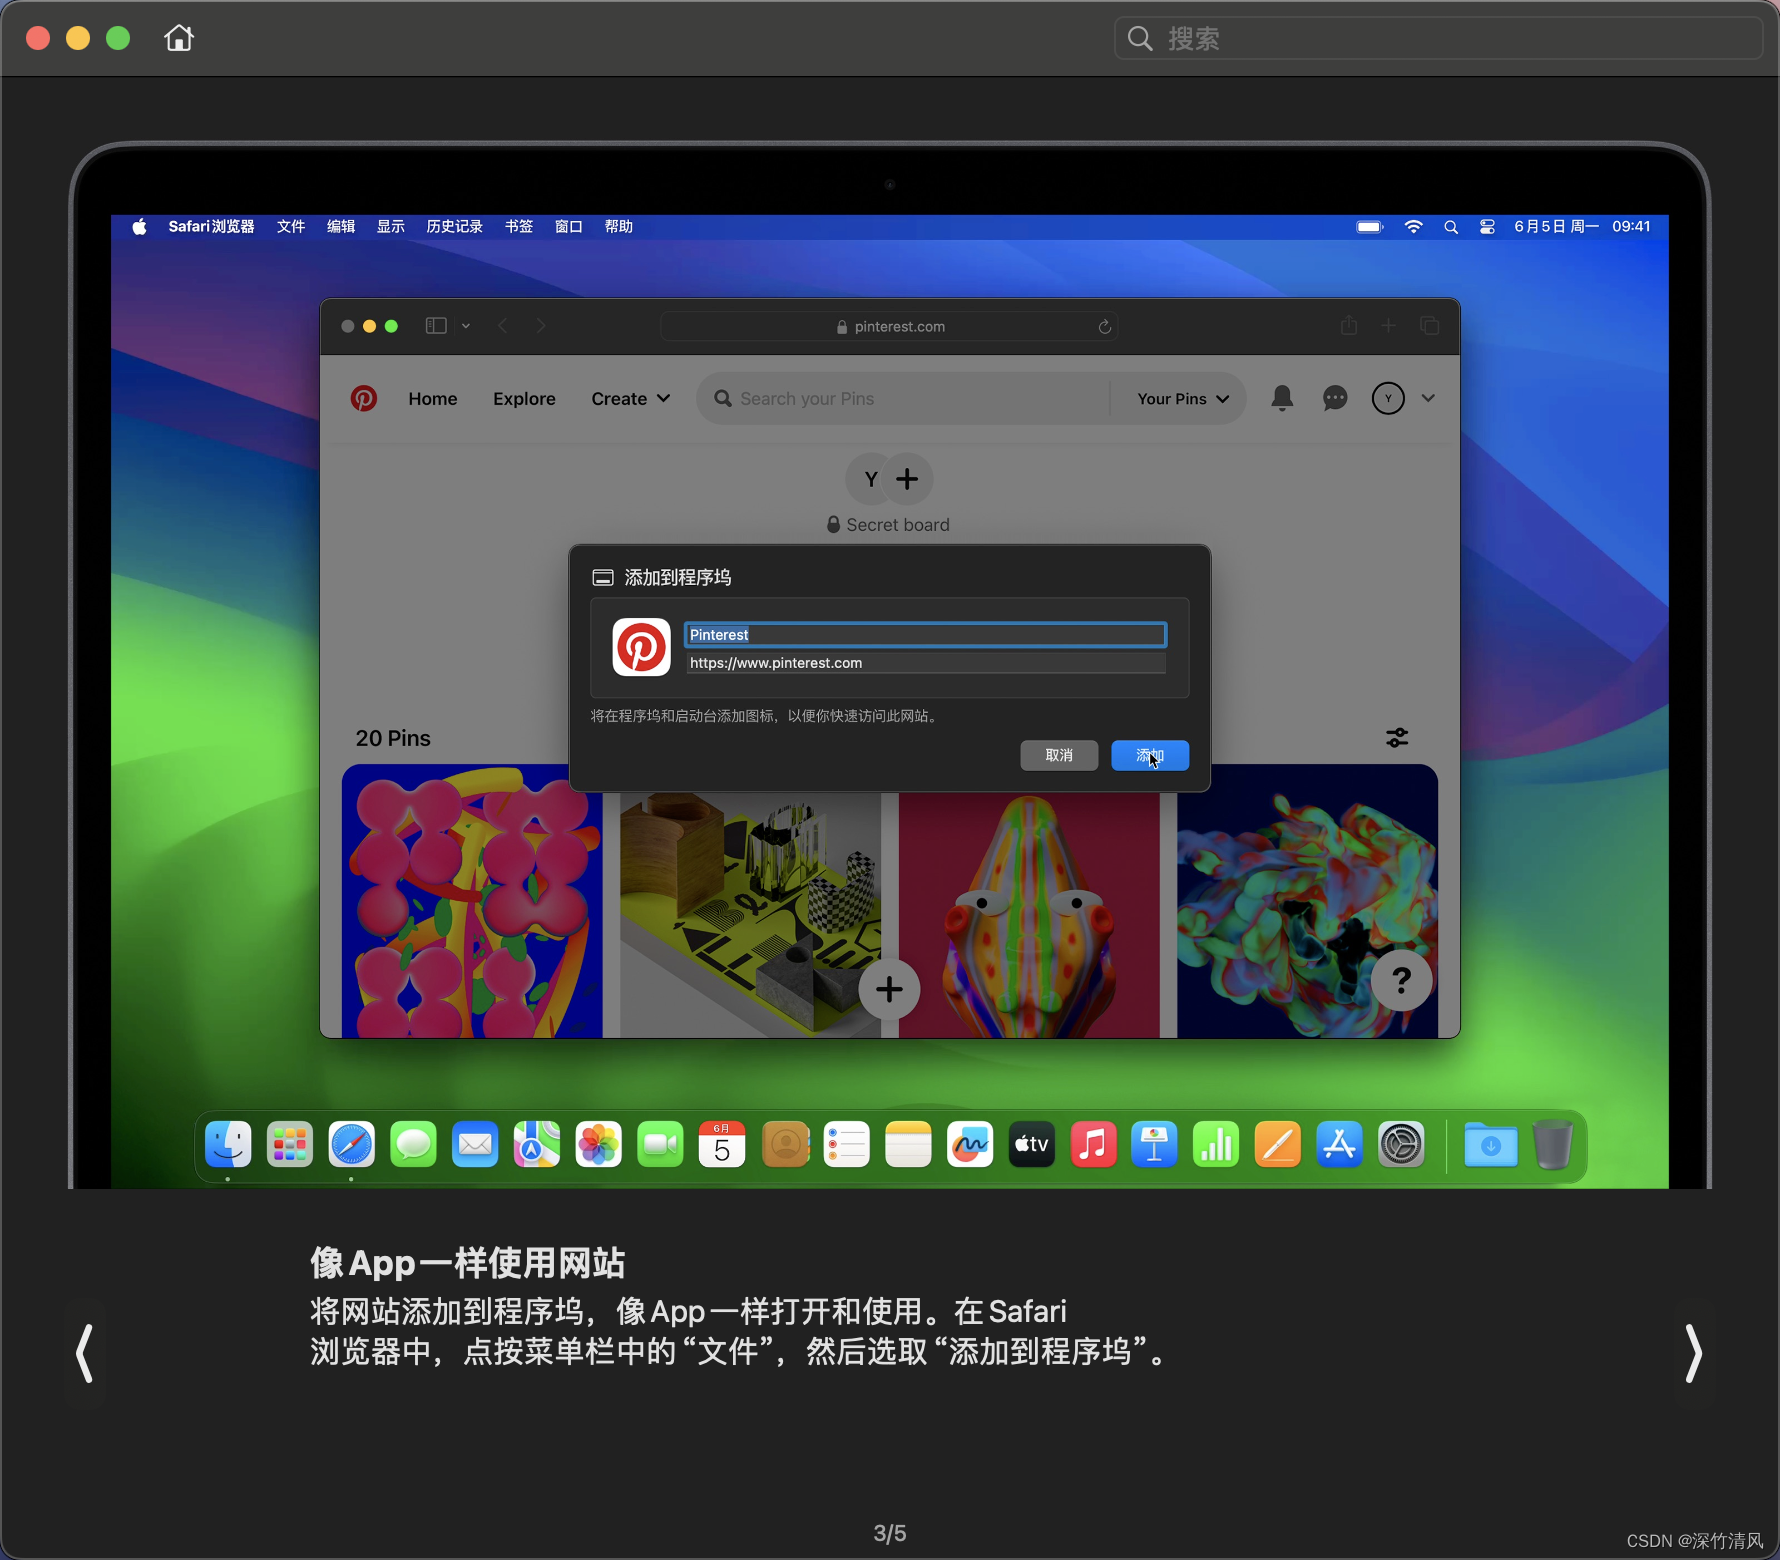Open Pinterest messages icon
1780x1560 pixels.
coord(1335,399)
